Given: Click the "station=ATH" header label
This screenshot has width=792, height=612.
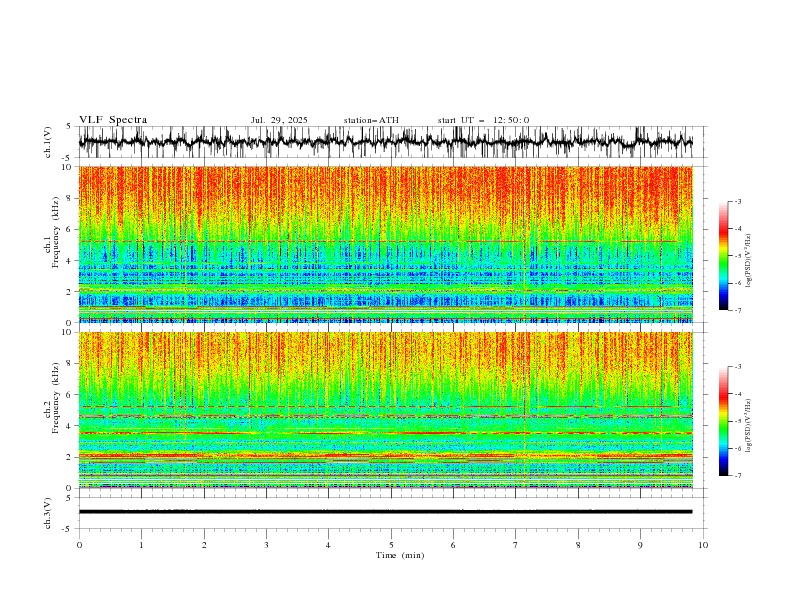Looking at the screenshot, I should point(371,120).
